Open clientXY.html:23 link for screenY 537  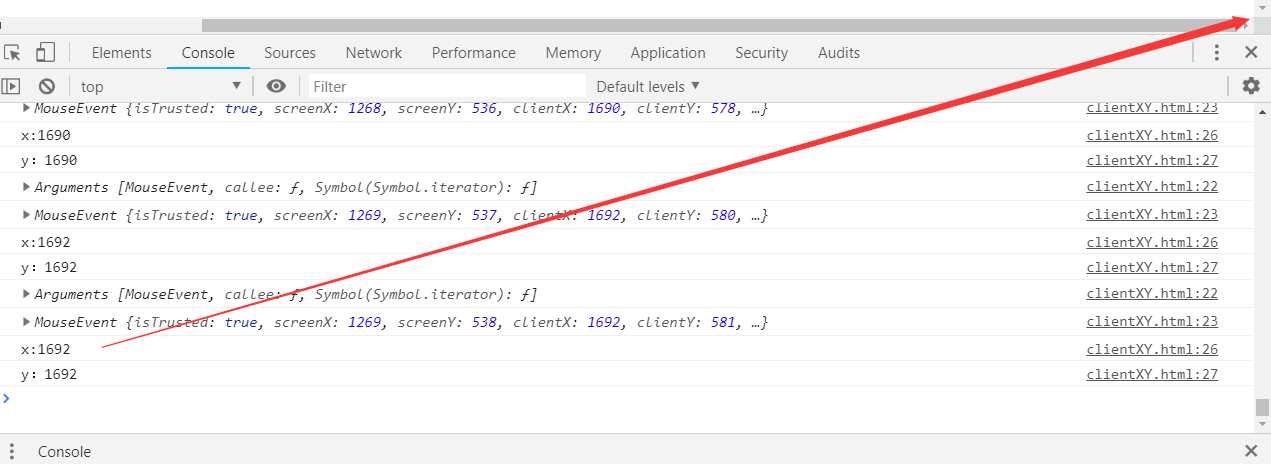pyautogui.click(x=1152, y=214)
